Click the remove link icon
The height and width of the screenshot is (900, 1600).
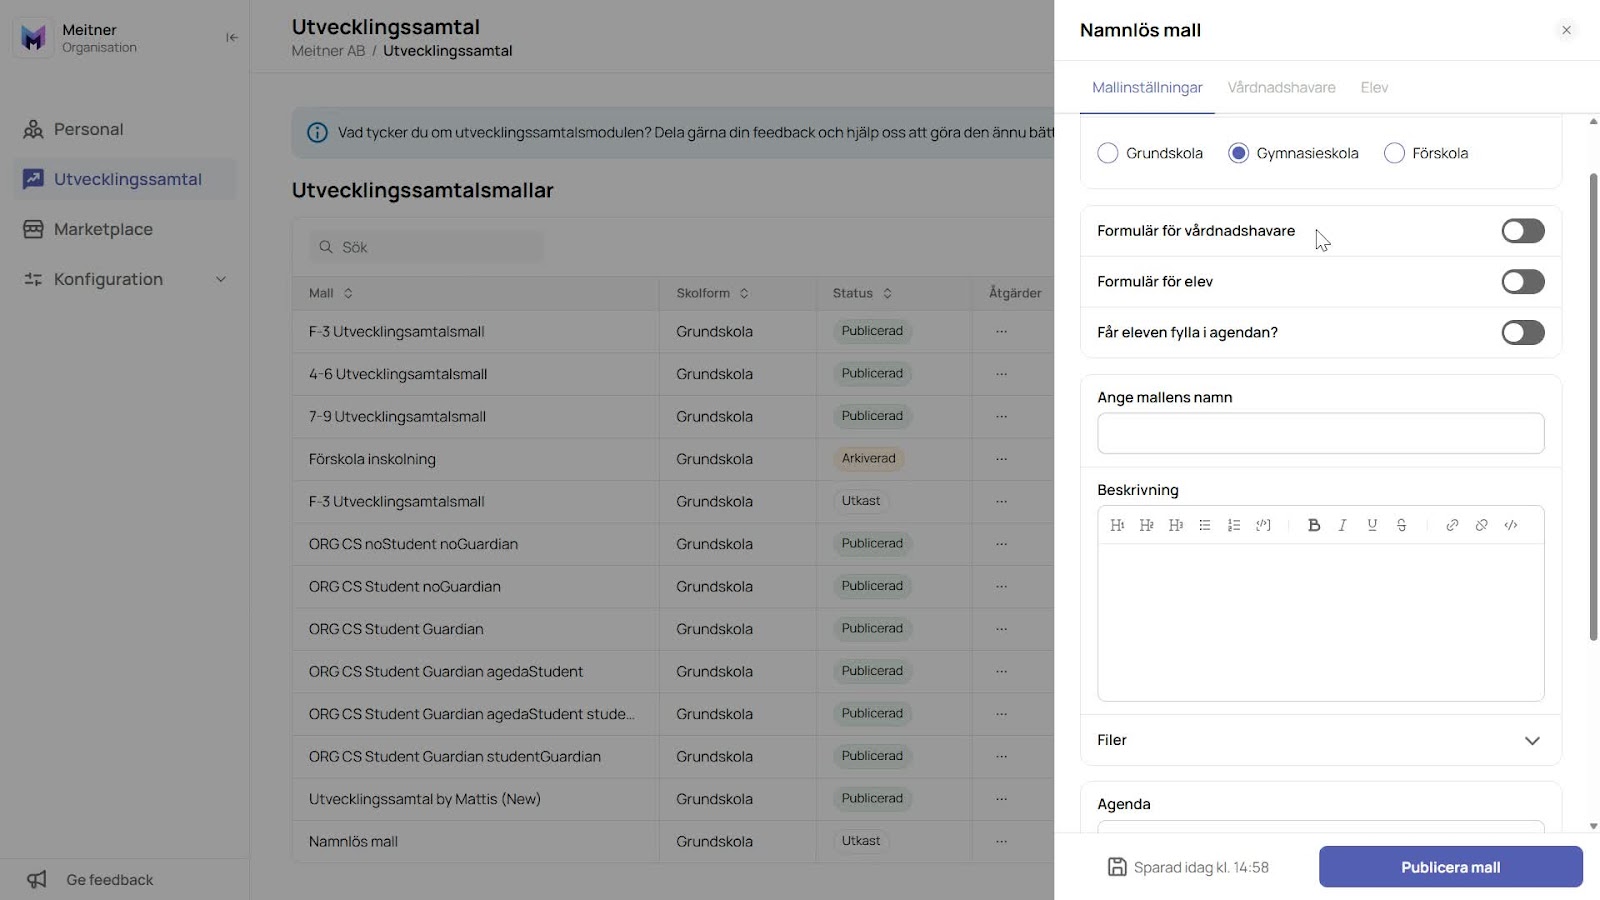(x=1482, y=525)
